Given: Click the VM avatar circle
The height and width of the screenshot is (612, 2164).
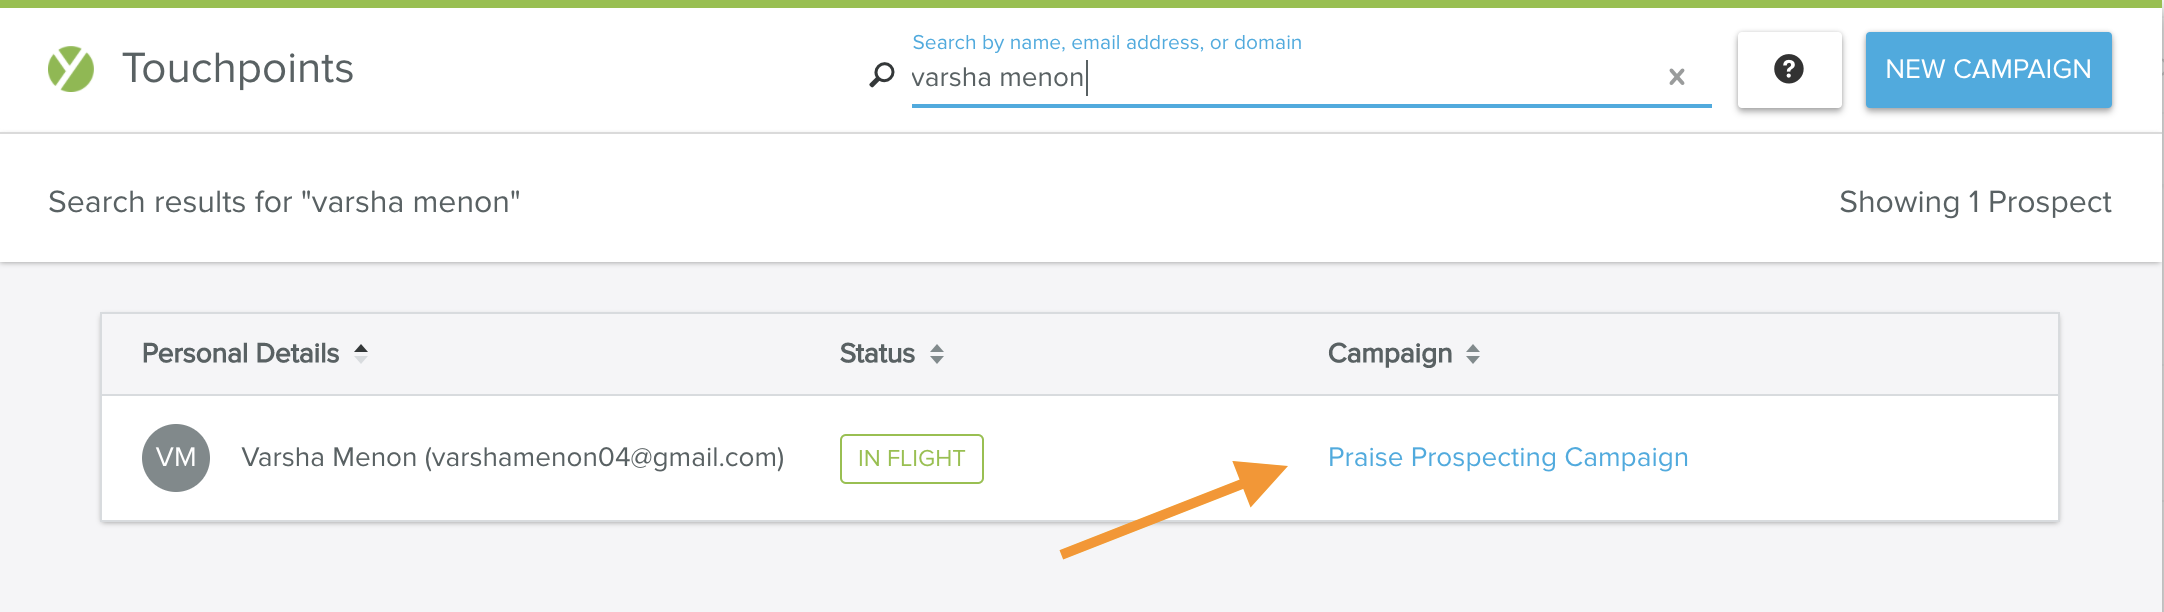Looking at the screenshot, I should click(176, 458).
